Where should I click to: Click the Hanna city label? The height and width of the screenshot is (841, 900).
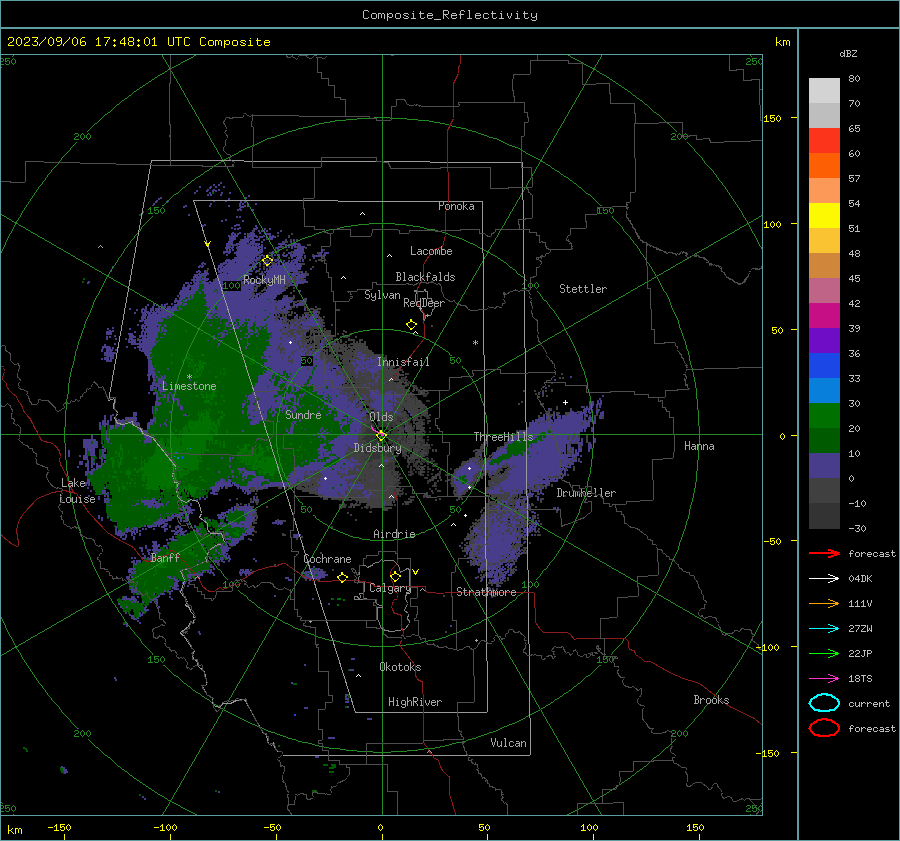coord(699,446)
